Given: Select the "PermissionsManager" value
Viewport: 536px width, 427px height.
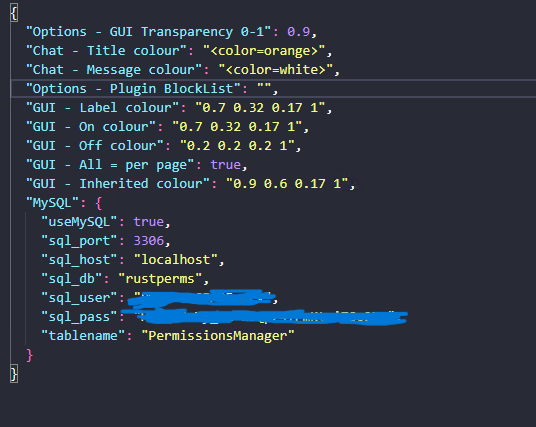Looking at the screenshot, I should (218, 336).
